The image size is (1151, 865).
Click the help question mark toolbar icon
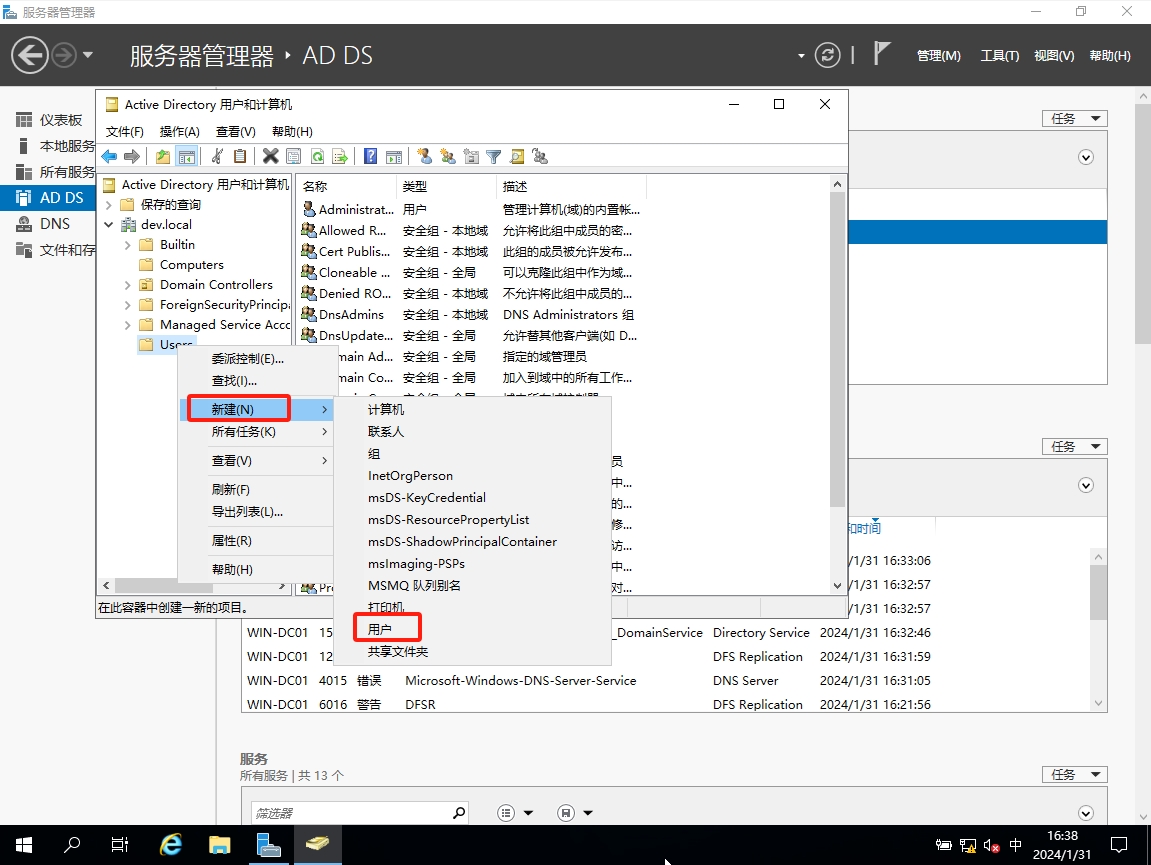click(x=370, y=156)
